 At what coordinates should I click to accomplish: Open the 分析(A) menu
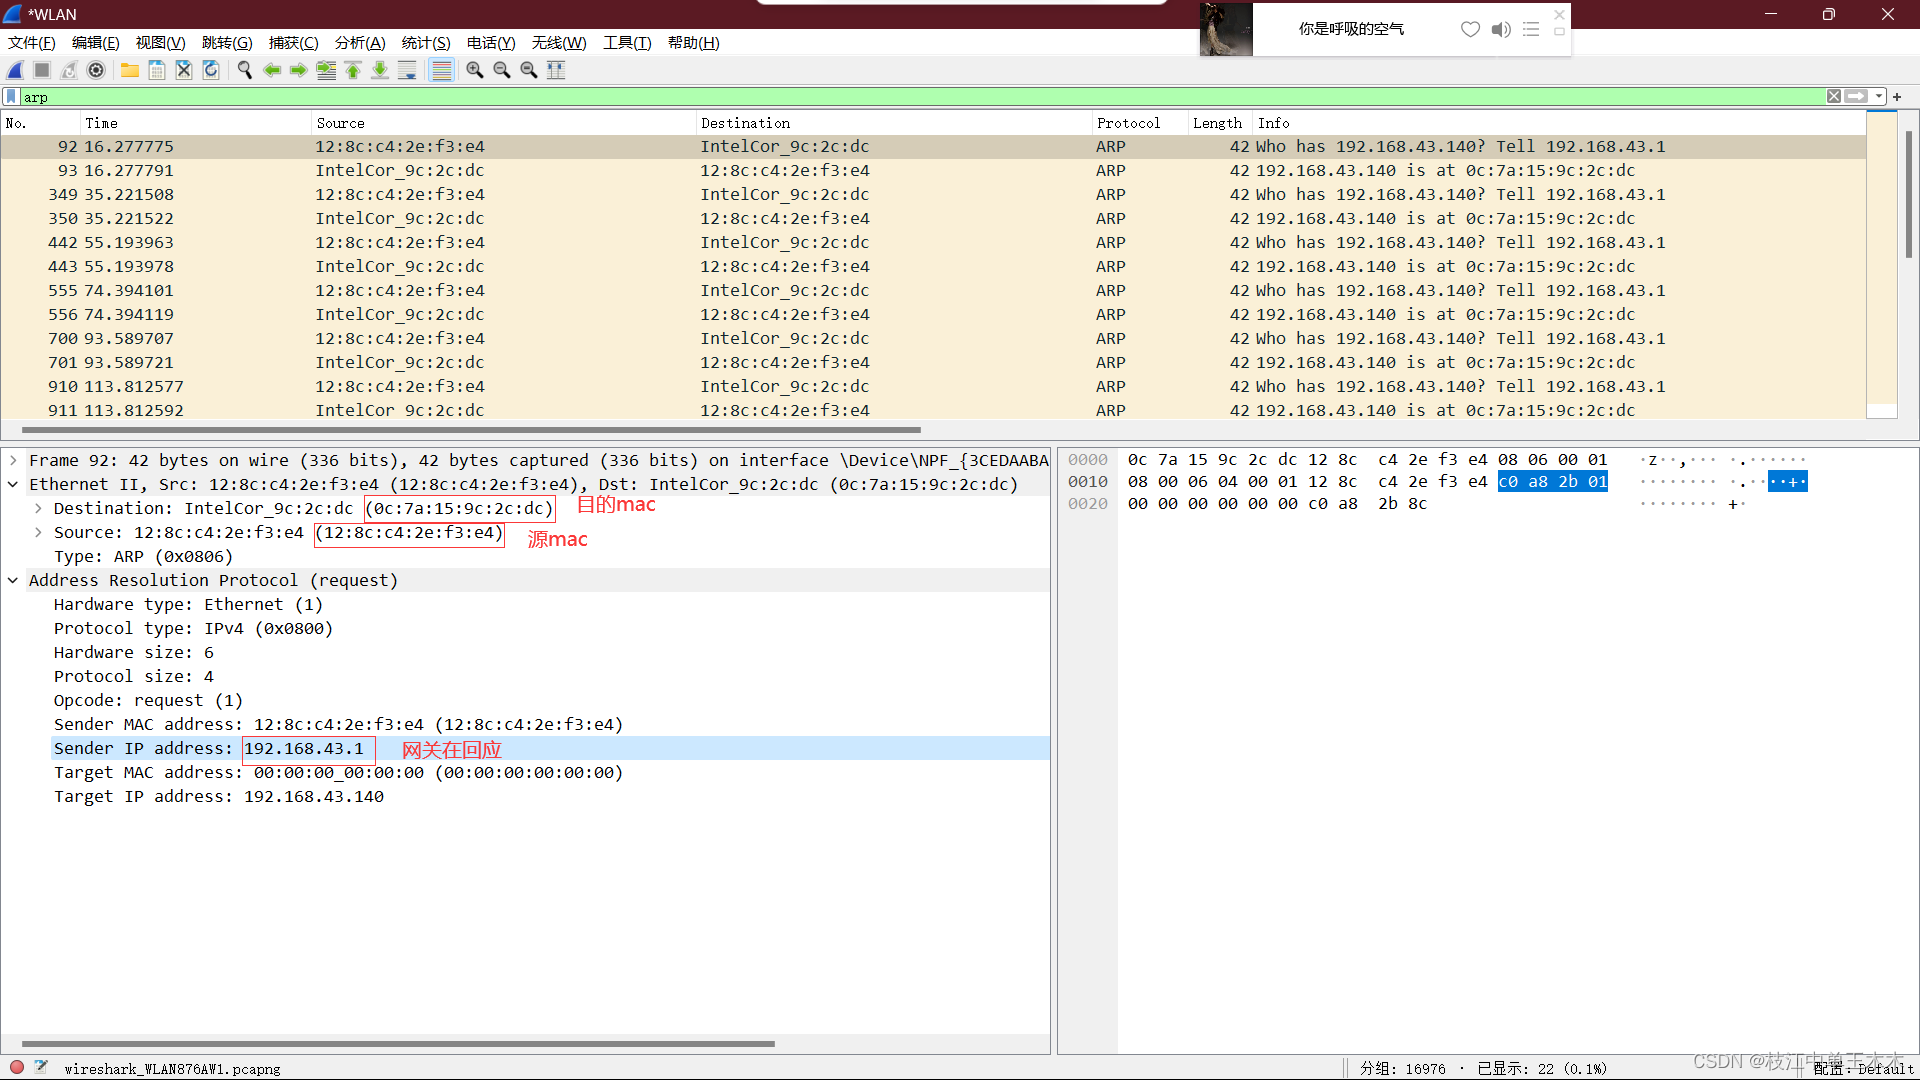point(359,43)
